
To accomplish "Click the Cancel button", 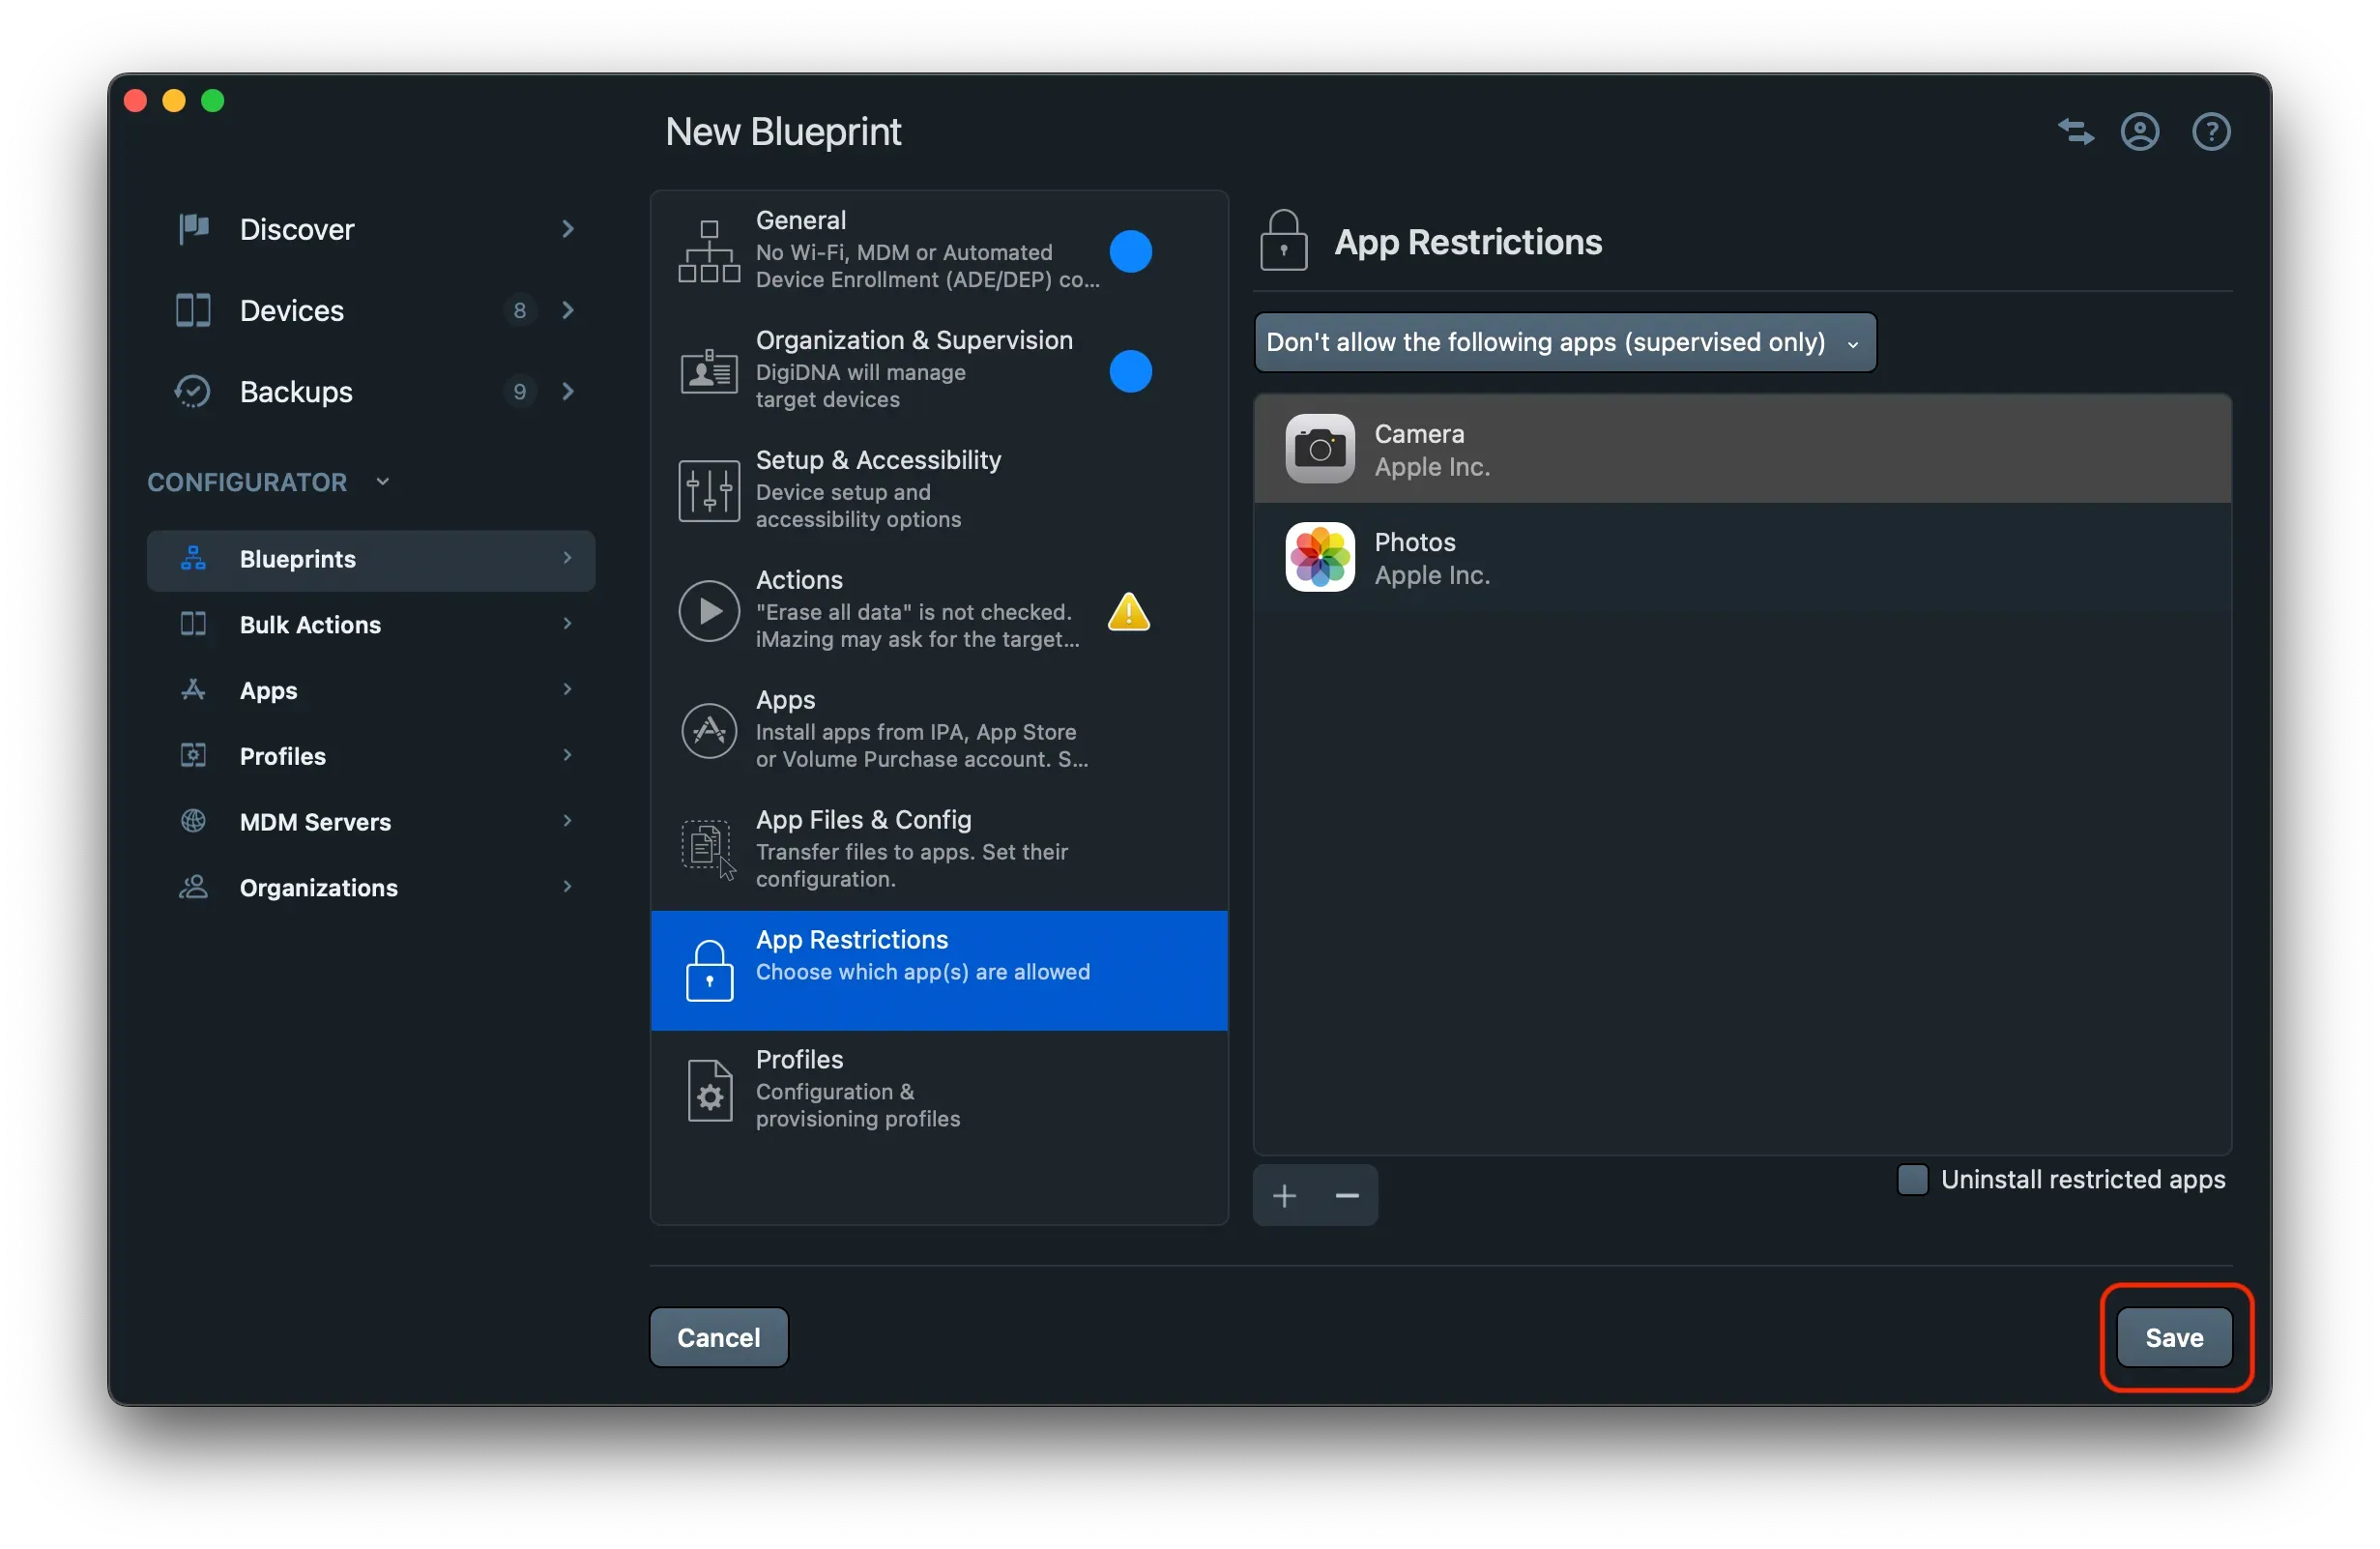I will tap(718, 1337).
